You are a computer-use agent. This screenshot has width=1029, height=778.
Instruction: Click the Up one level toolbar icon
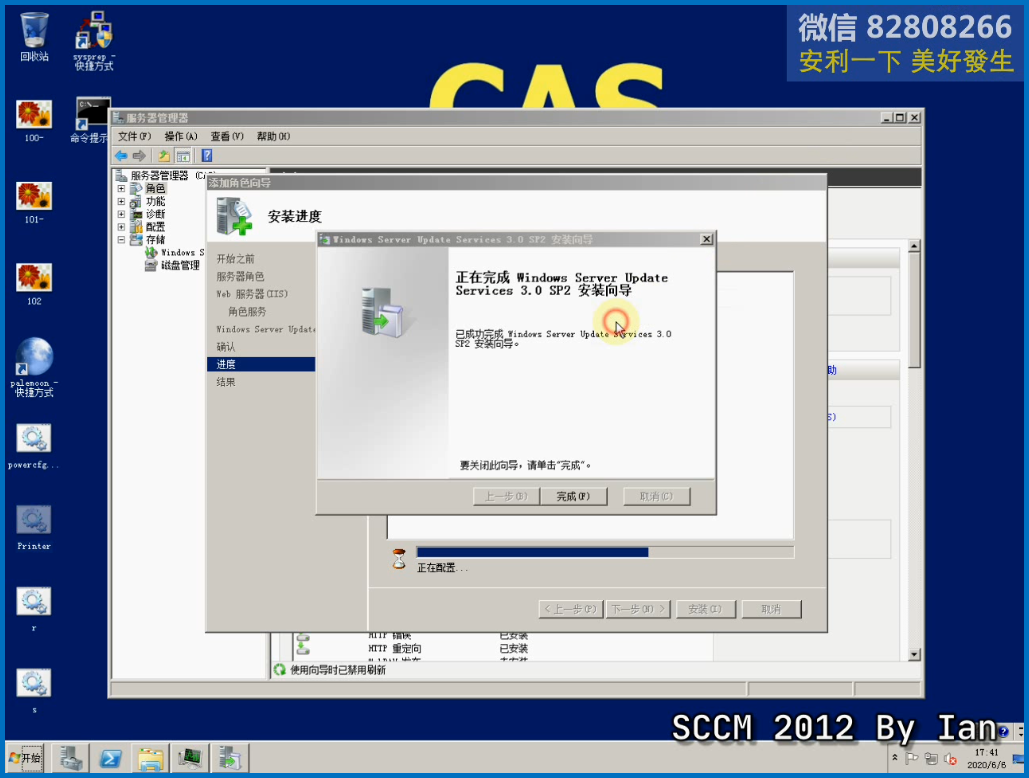pyautogui.click(x=163, y=155)
